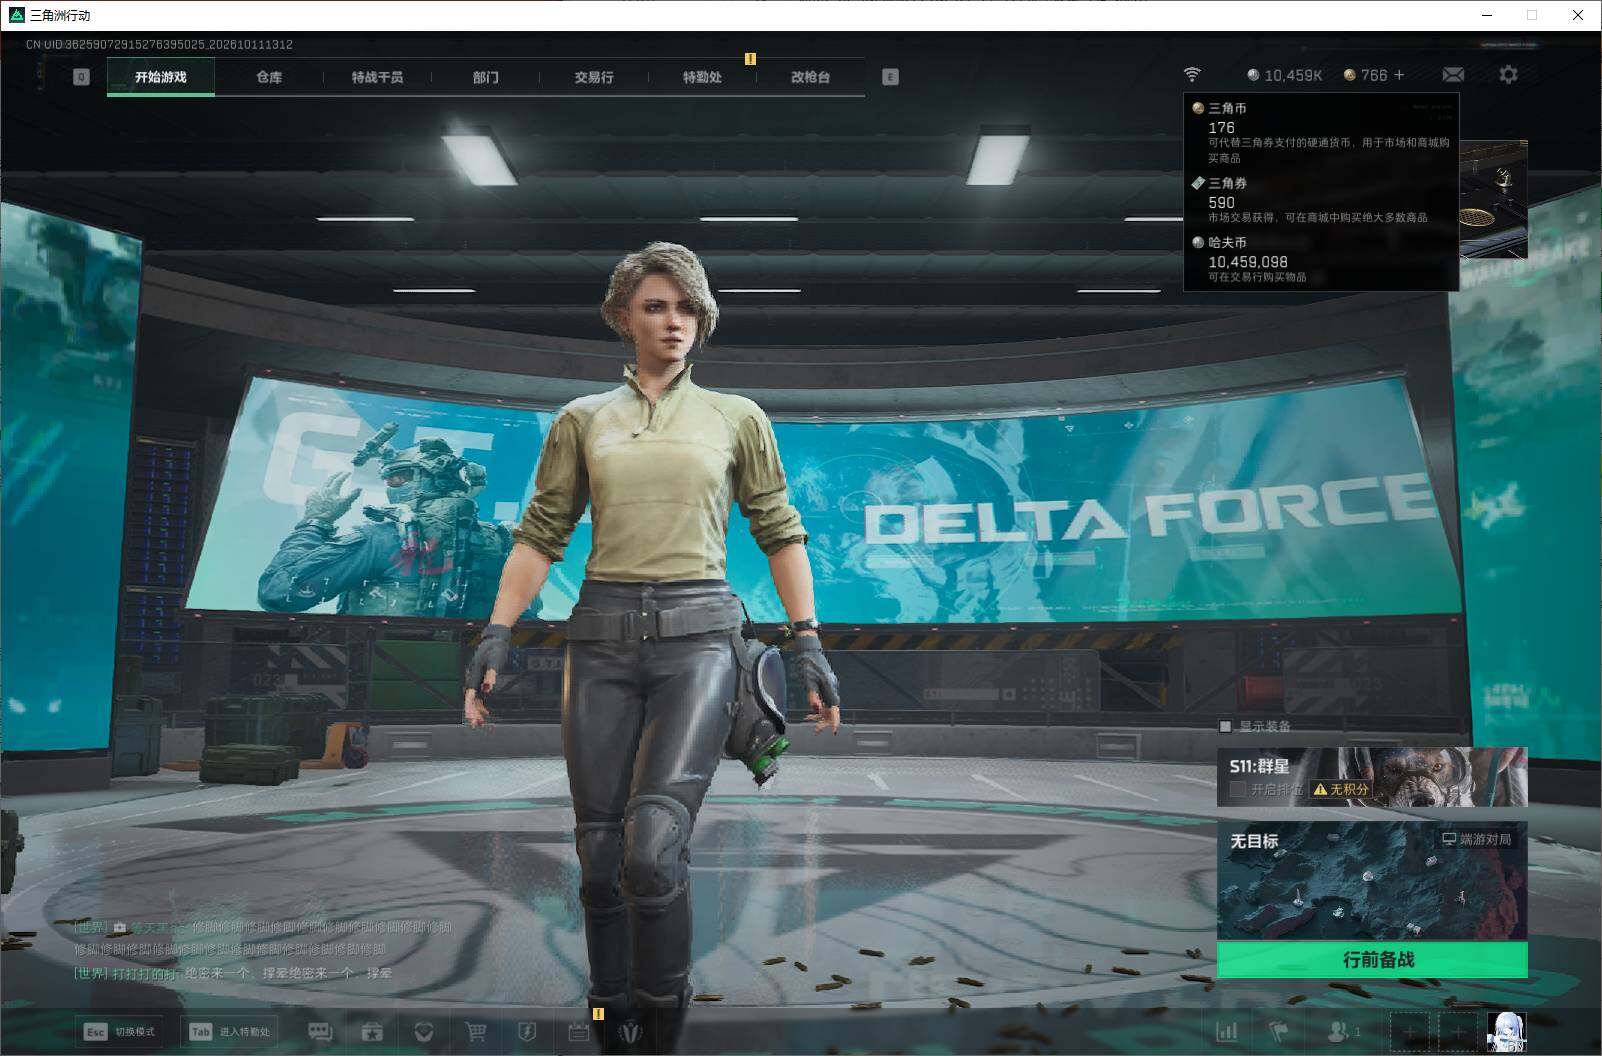This screenshot has height=1056, width=1602.
Task: Click the Esc 切换模式 button
Action: point(120,1031)
